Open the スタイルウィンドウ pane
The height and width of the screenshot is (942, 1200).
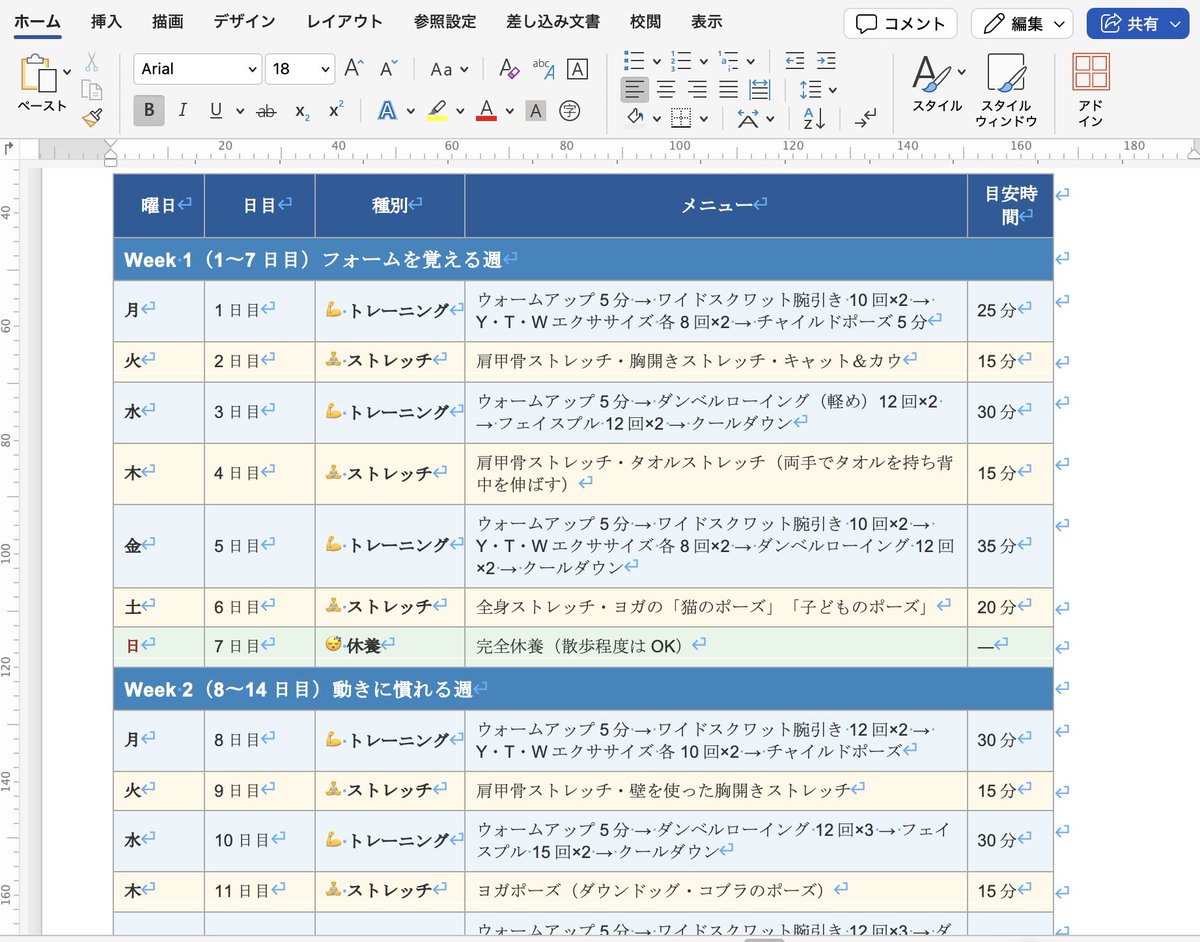1007,90
